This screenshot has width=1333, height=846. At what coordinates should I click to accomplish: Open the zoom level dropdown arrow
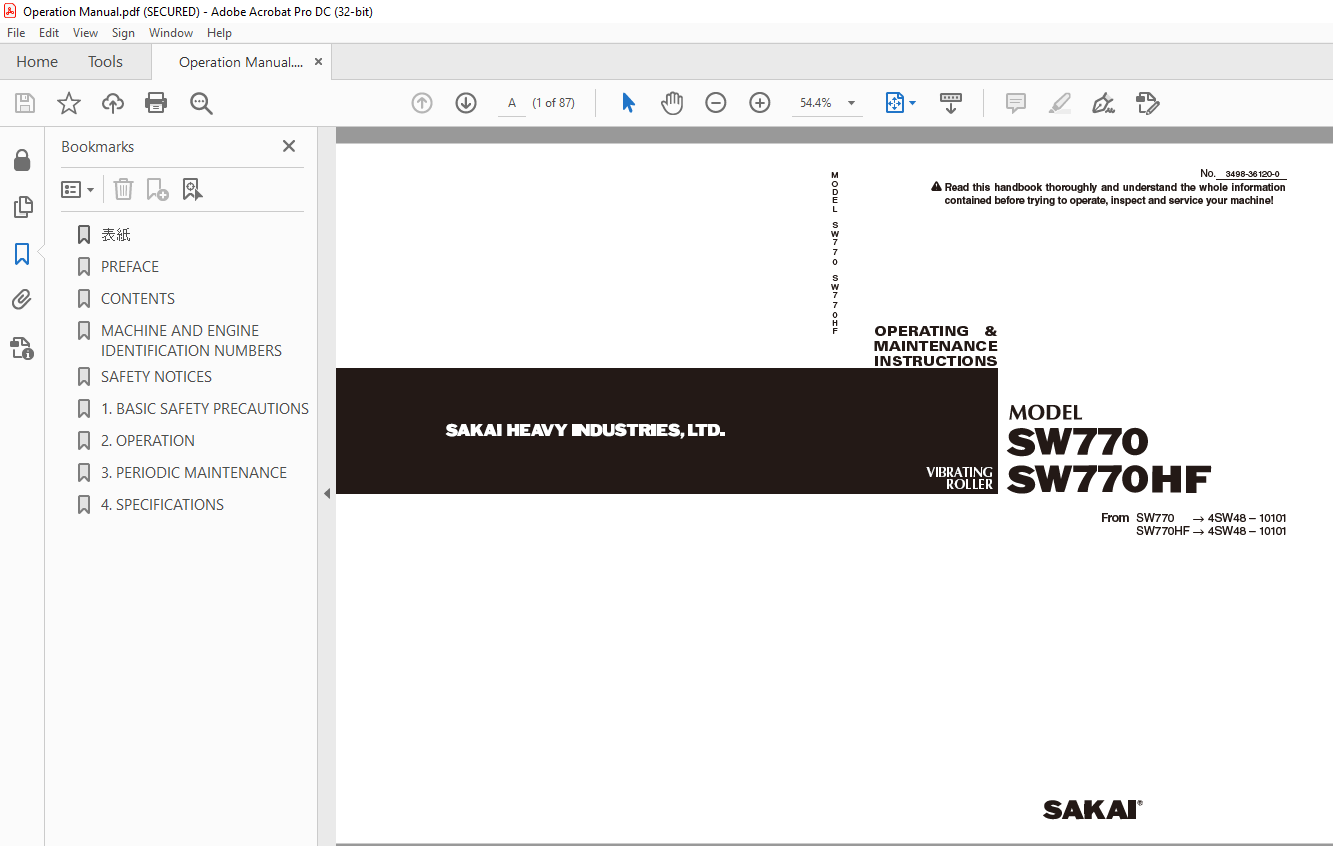coord(852,103)
